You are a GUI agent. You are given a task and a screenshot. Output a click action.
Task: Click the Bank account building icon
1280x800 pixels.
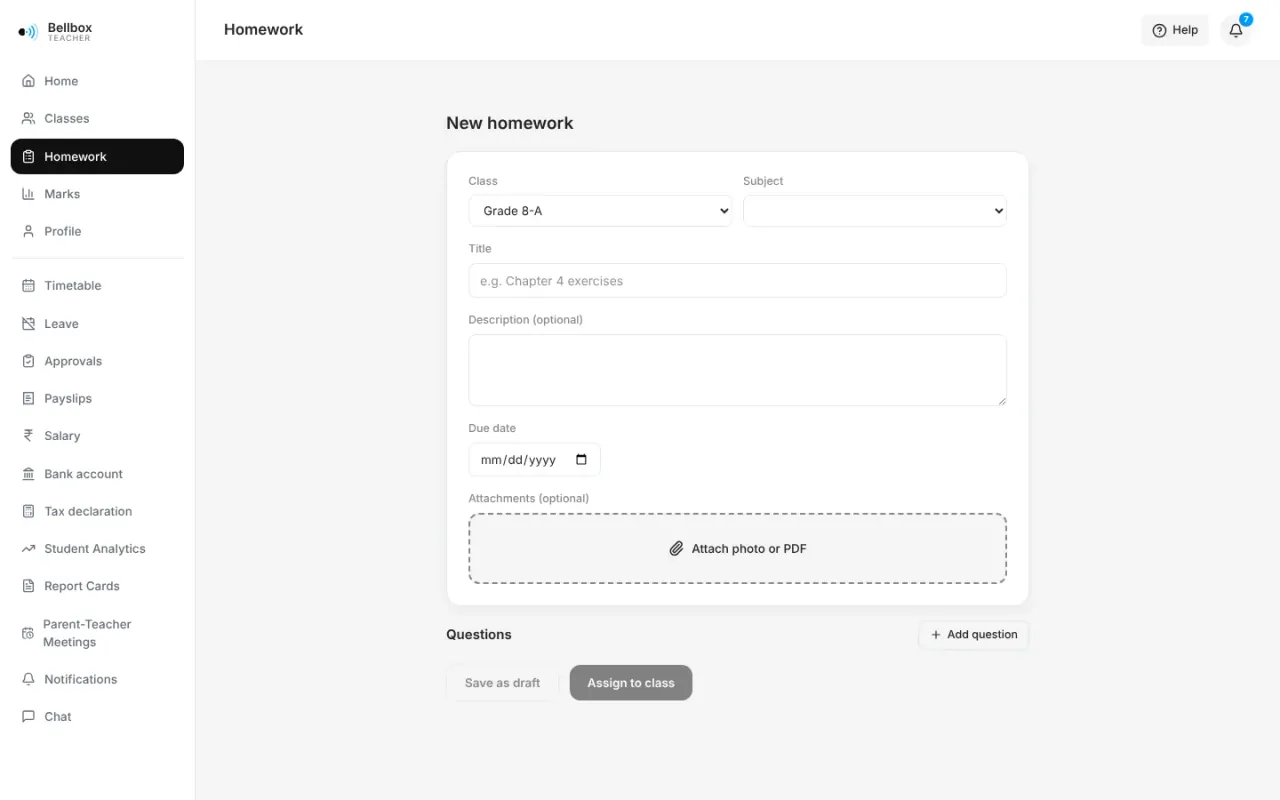click(x=28, y=474)
